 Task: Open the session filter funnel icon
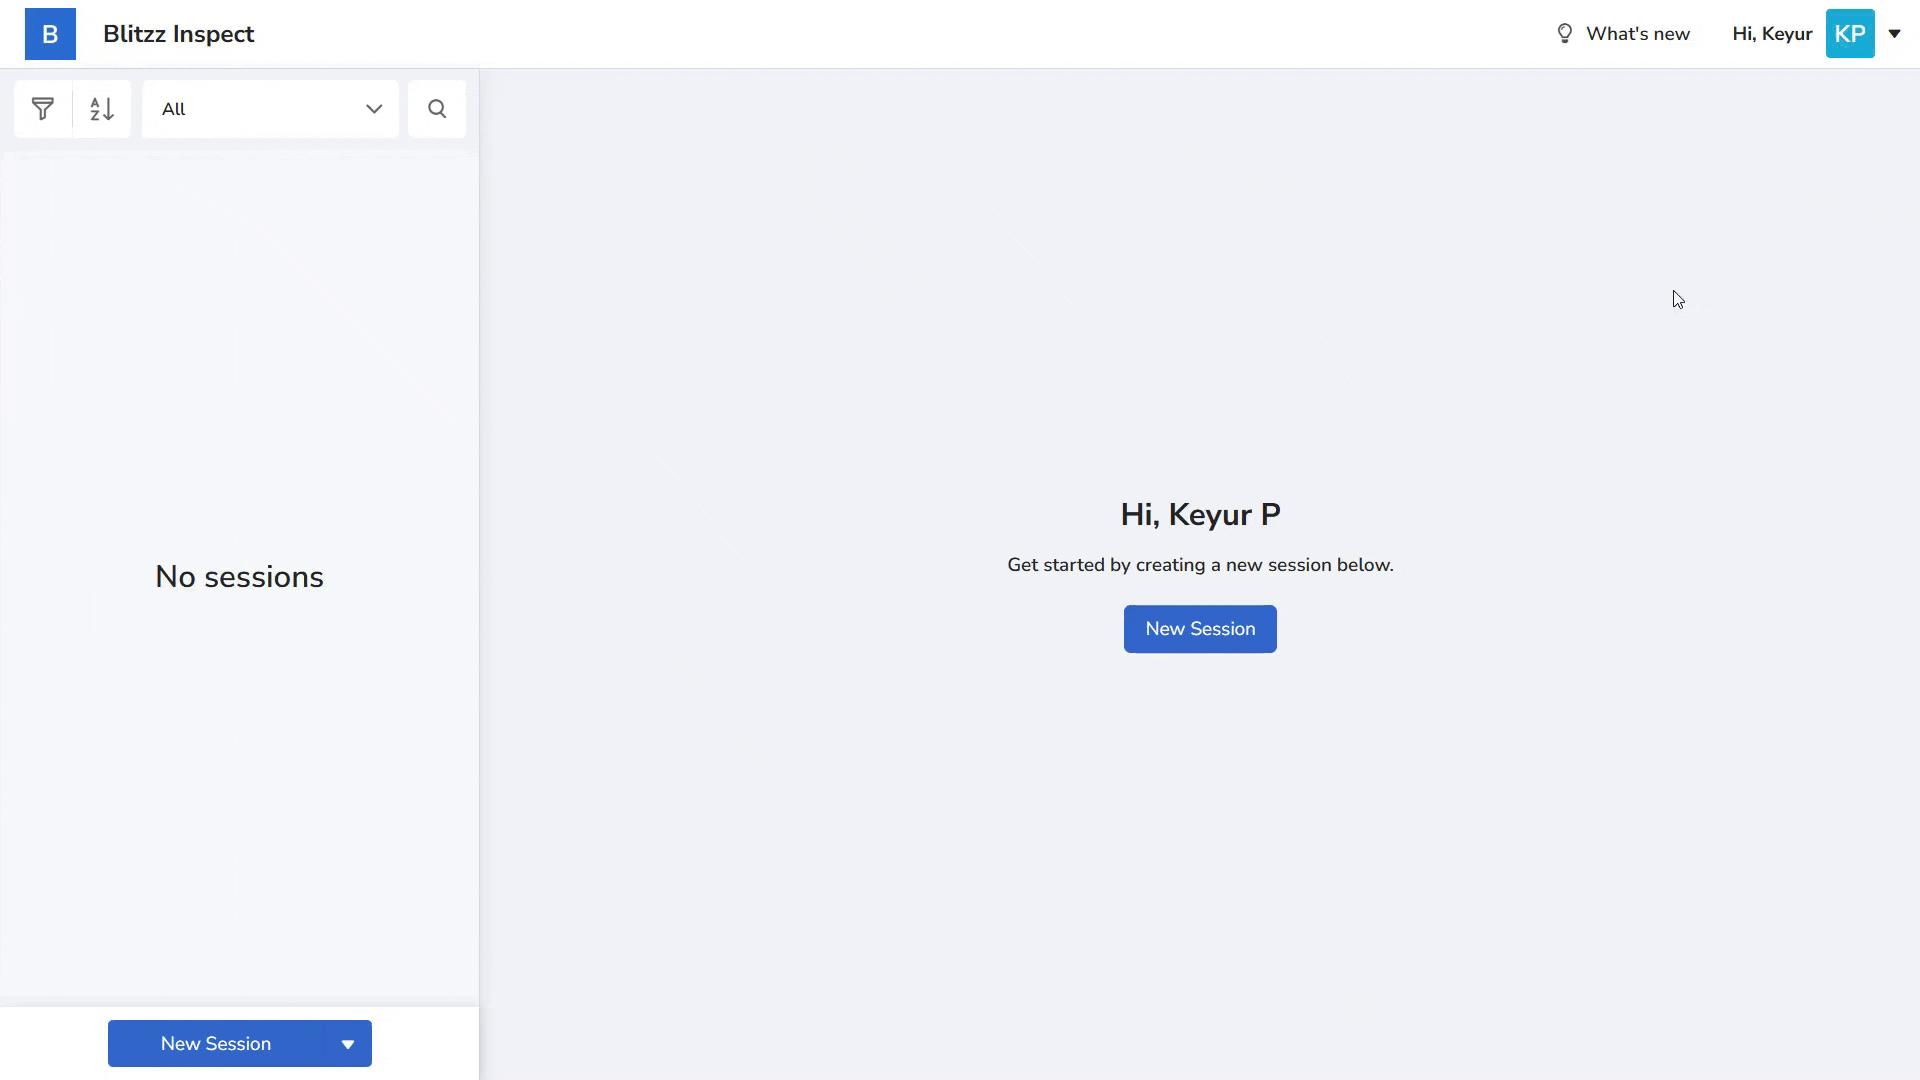click(x=43, y=109)
